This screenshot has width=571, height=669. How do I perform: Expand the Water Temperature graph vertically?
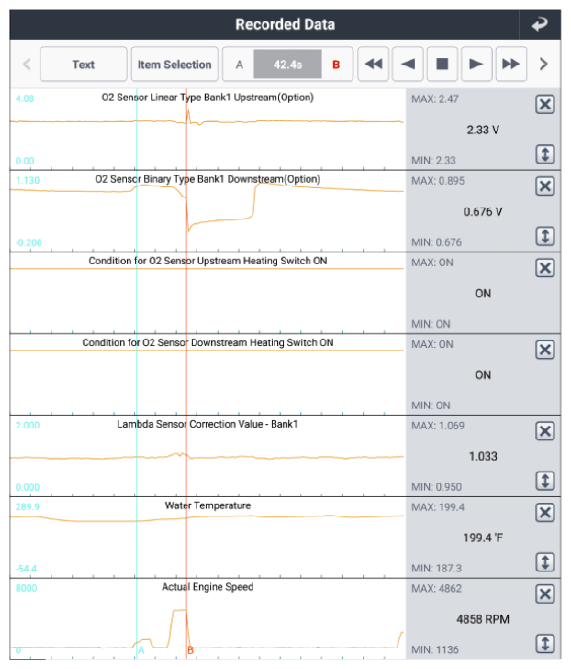(x=545, y=562)
